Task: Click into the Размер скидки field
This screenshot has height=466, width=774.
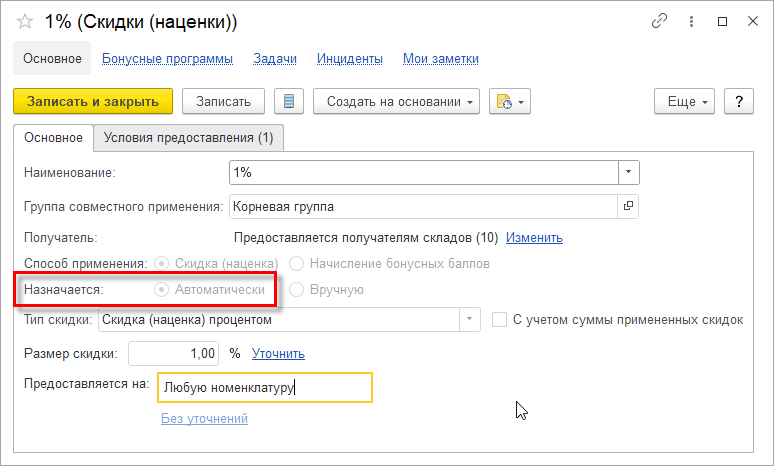Action: (174, 353)
